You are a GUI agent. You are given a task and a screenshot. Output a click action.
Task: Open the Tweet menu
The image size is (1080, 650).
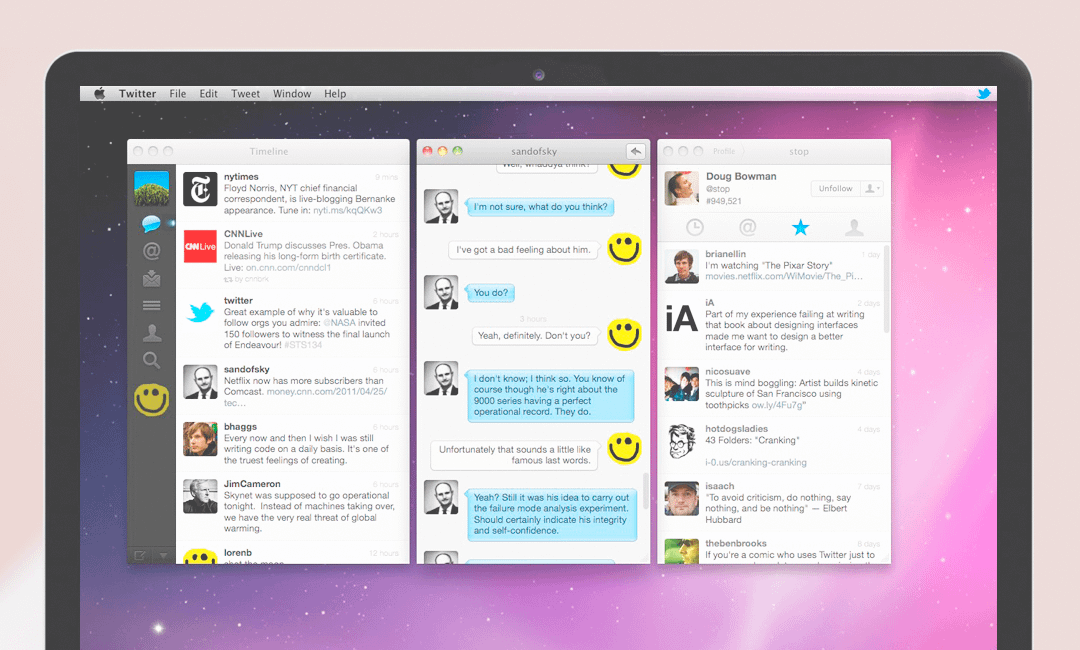[x=245, y=94]
